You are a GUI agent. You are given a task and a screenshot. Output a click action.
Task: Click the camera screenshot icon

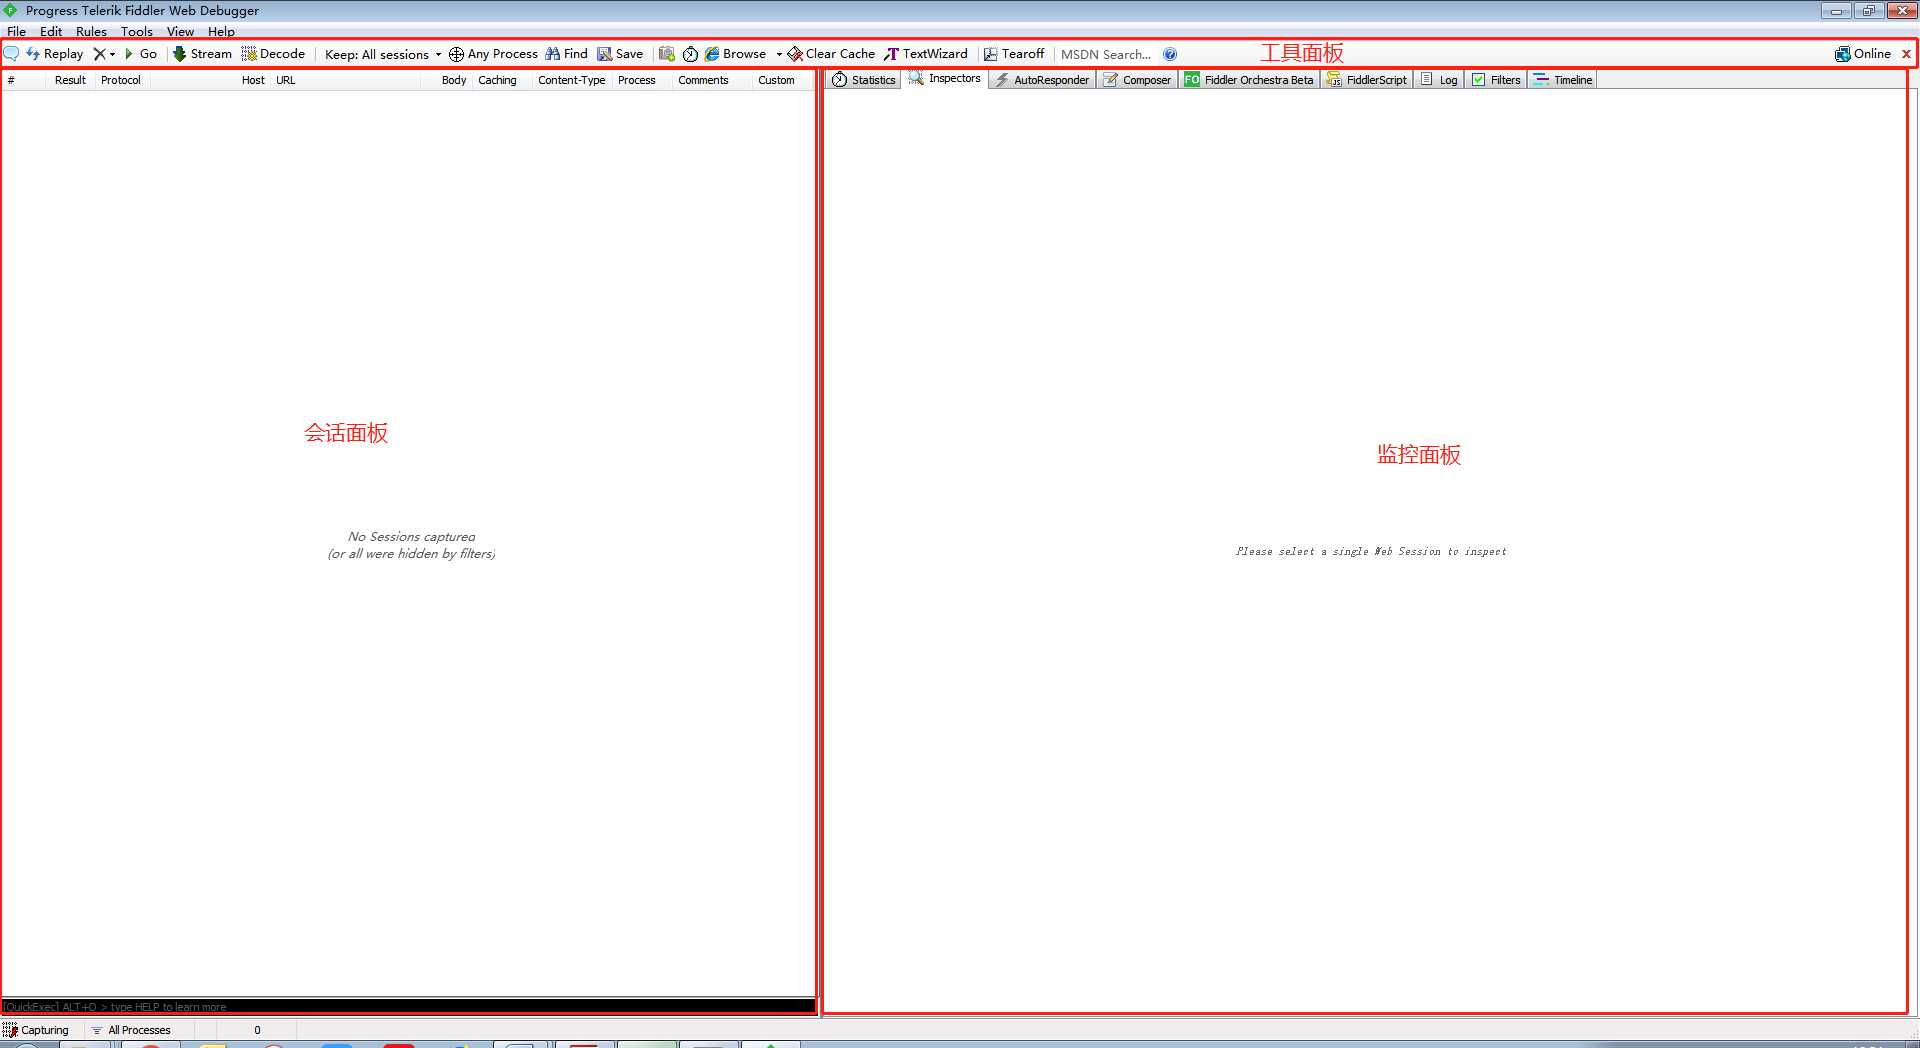point(667,54)
